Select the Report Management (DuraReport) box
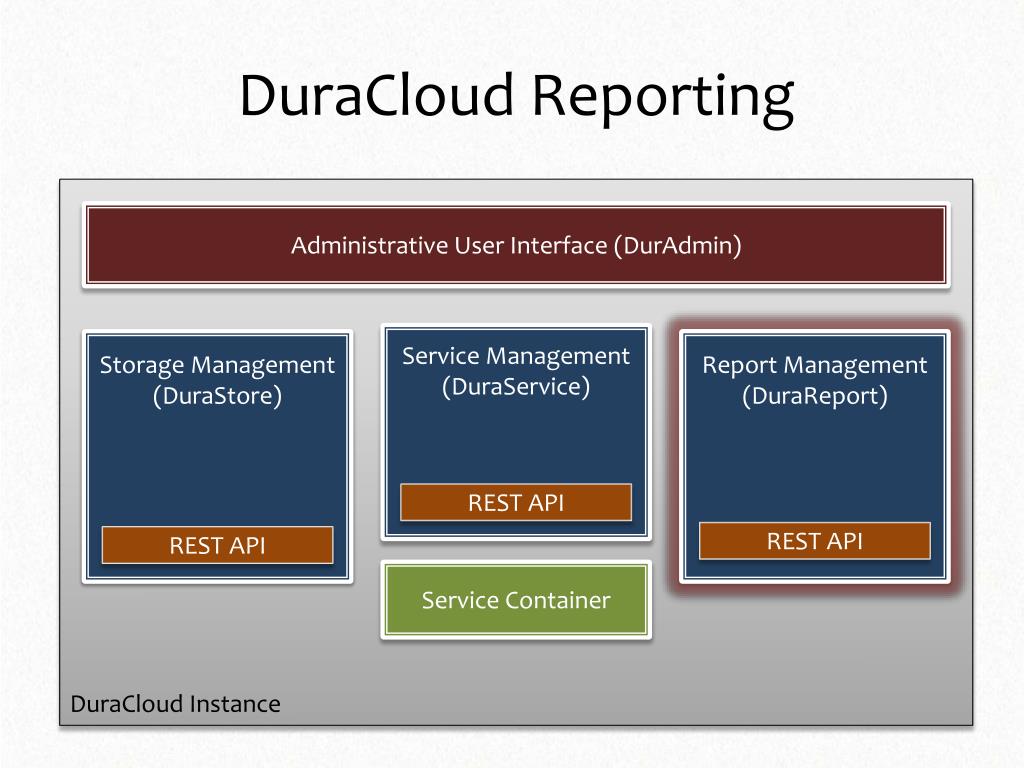This screenshot has height=768, width=1024. 814,456
